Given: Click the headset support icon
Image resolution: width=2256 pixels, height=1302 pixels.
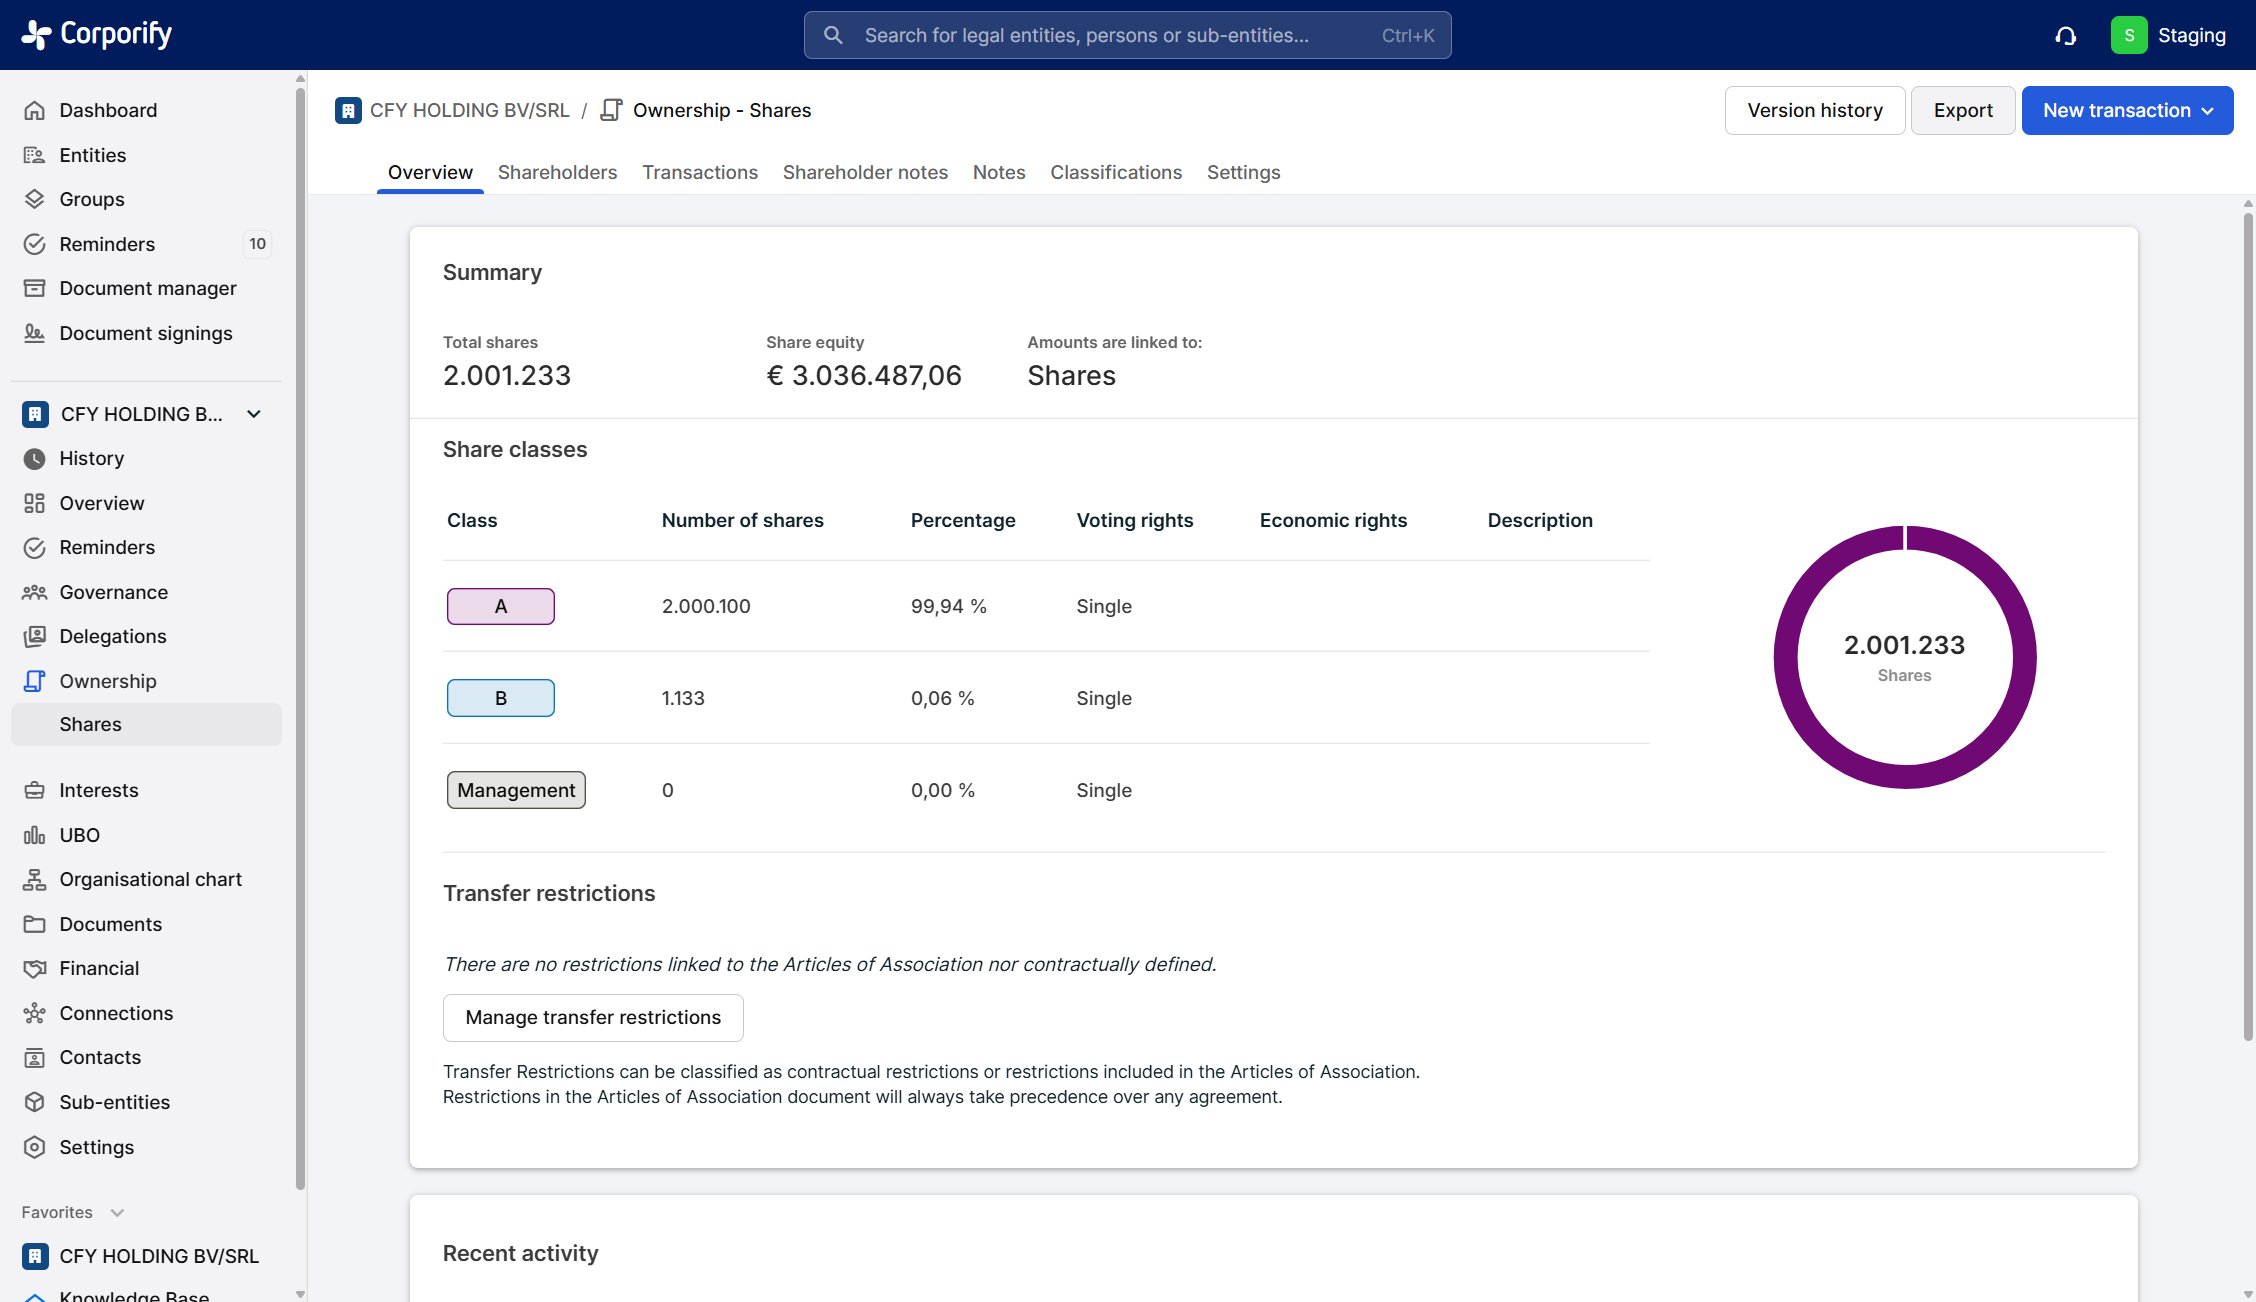Looking at the screenshot, I should 2065,36.
